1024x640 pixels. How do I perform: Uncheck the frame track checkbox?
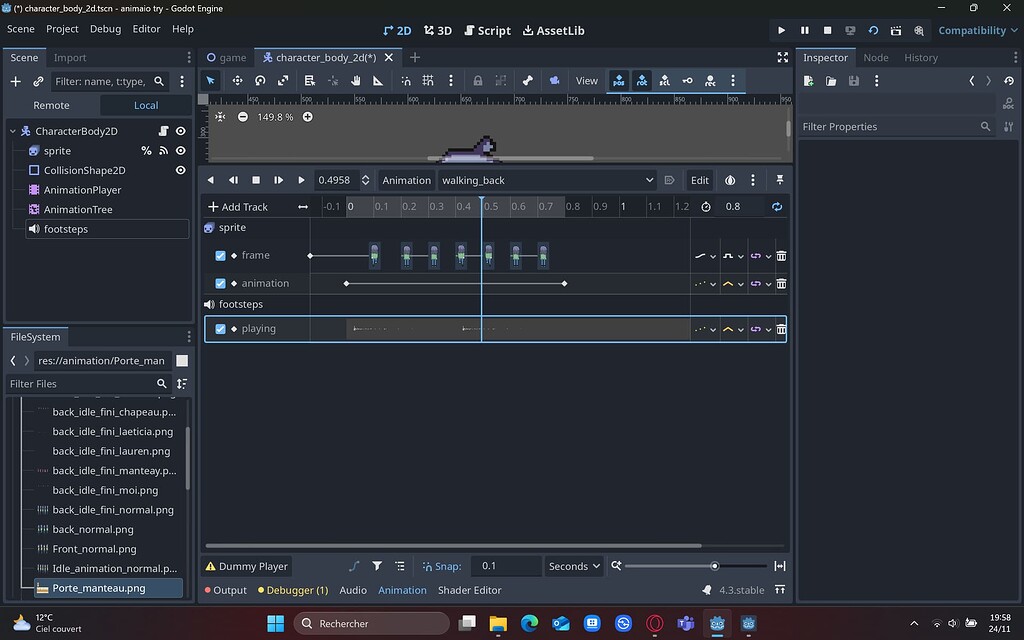221,255
